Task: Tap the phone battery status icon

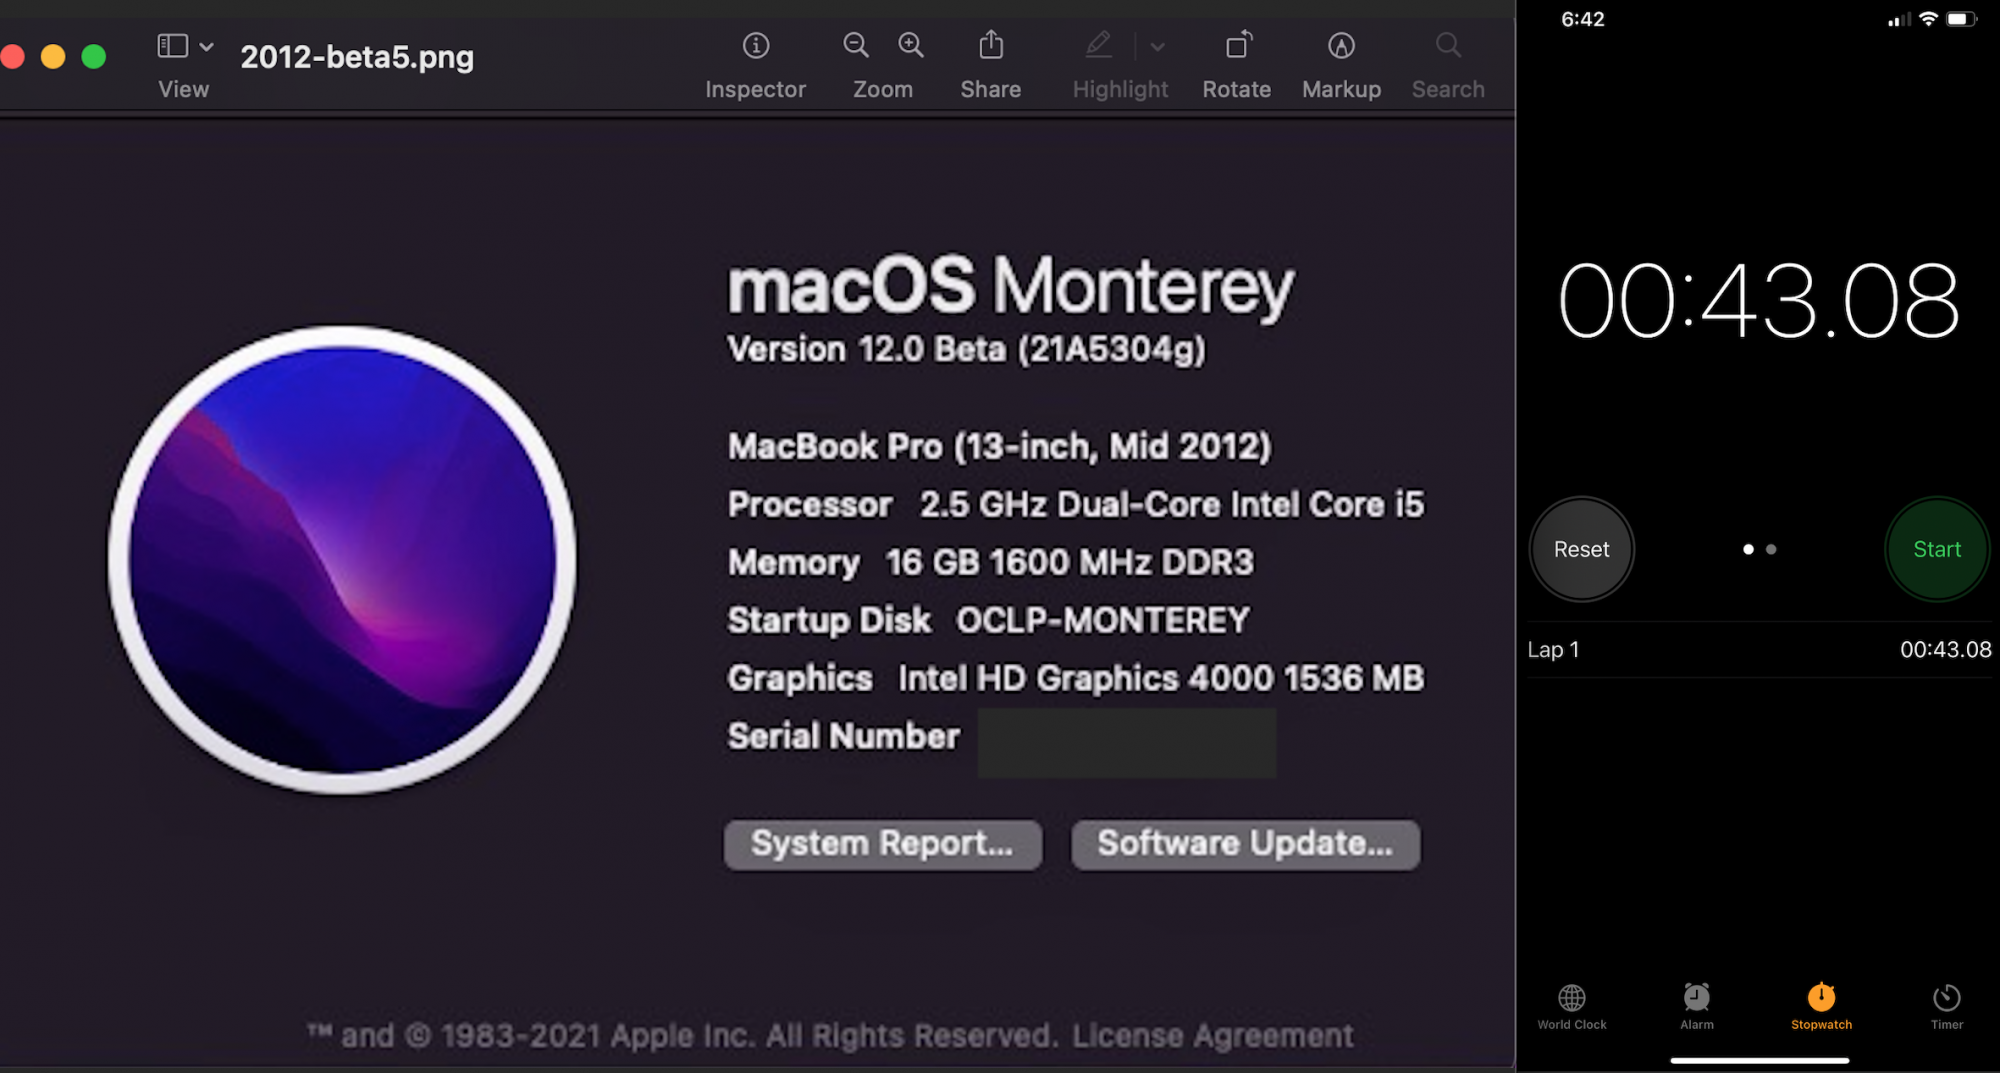Action: 1961,19
